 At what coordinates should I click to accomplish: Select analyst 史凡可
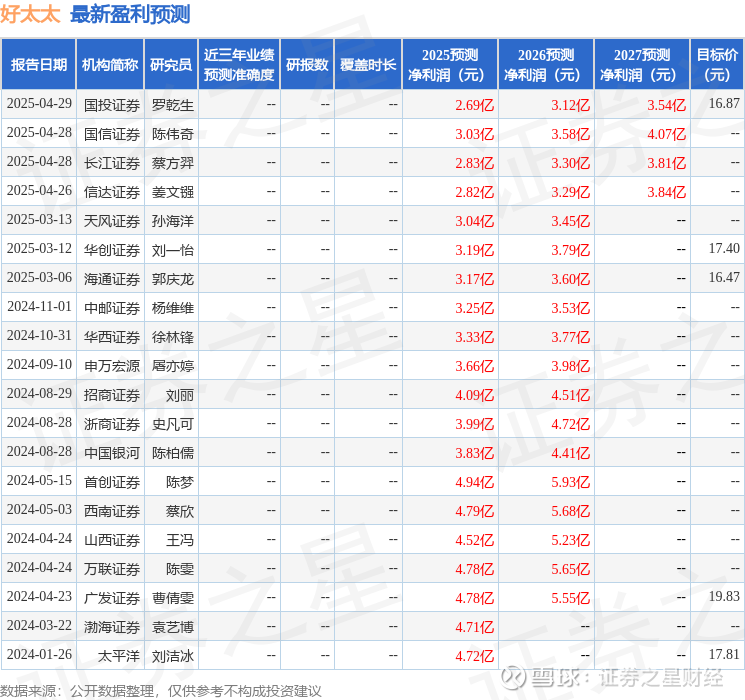pyautogui.click(x=173, y=424)
